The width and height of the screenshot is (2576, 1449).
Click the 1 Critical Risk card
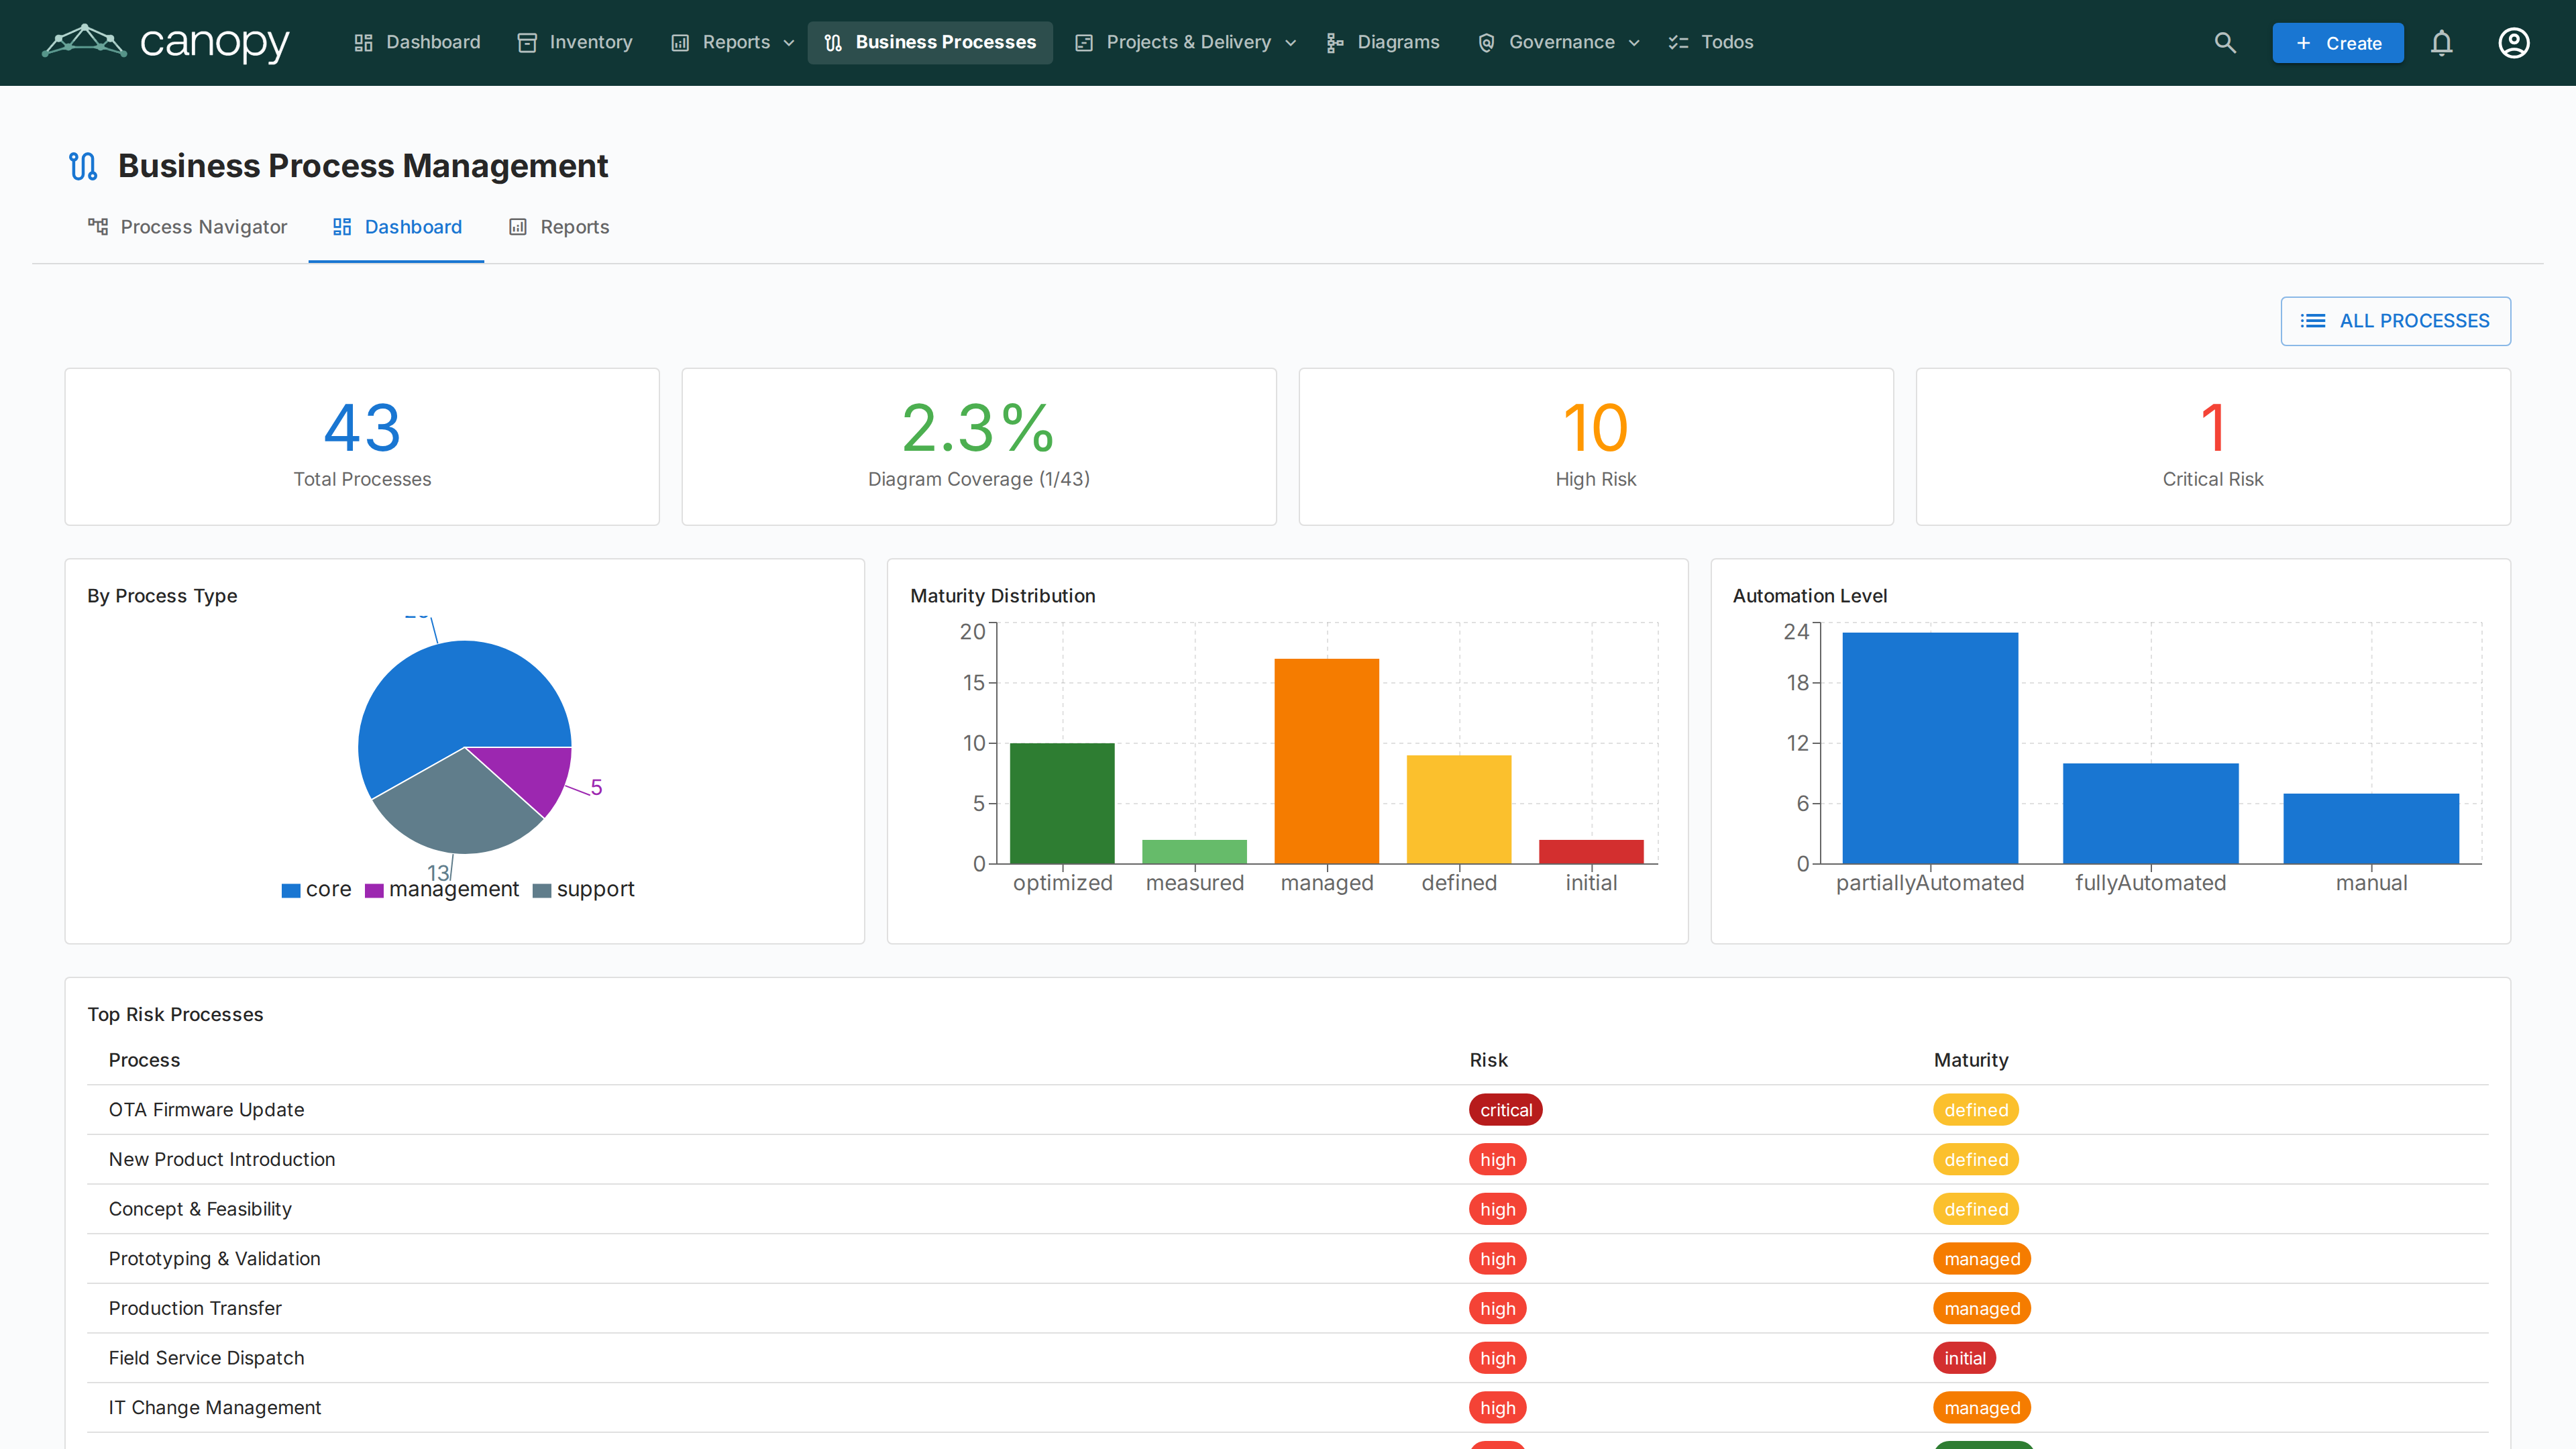tap(2213, 446)
